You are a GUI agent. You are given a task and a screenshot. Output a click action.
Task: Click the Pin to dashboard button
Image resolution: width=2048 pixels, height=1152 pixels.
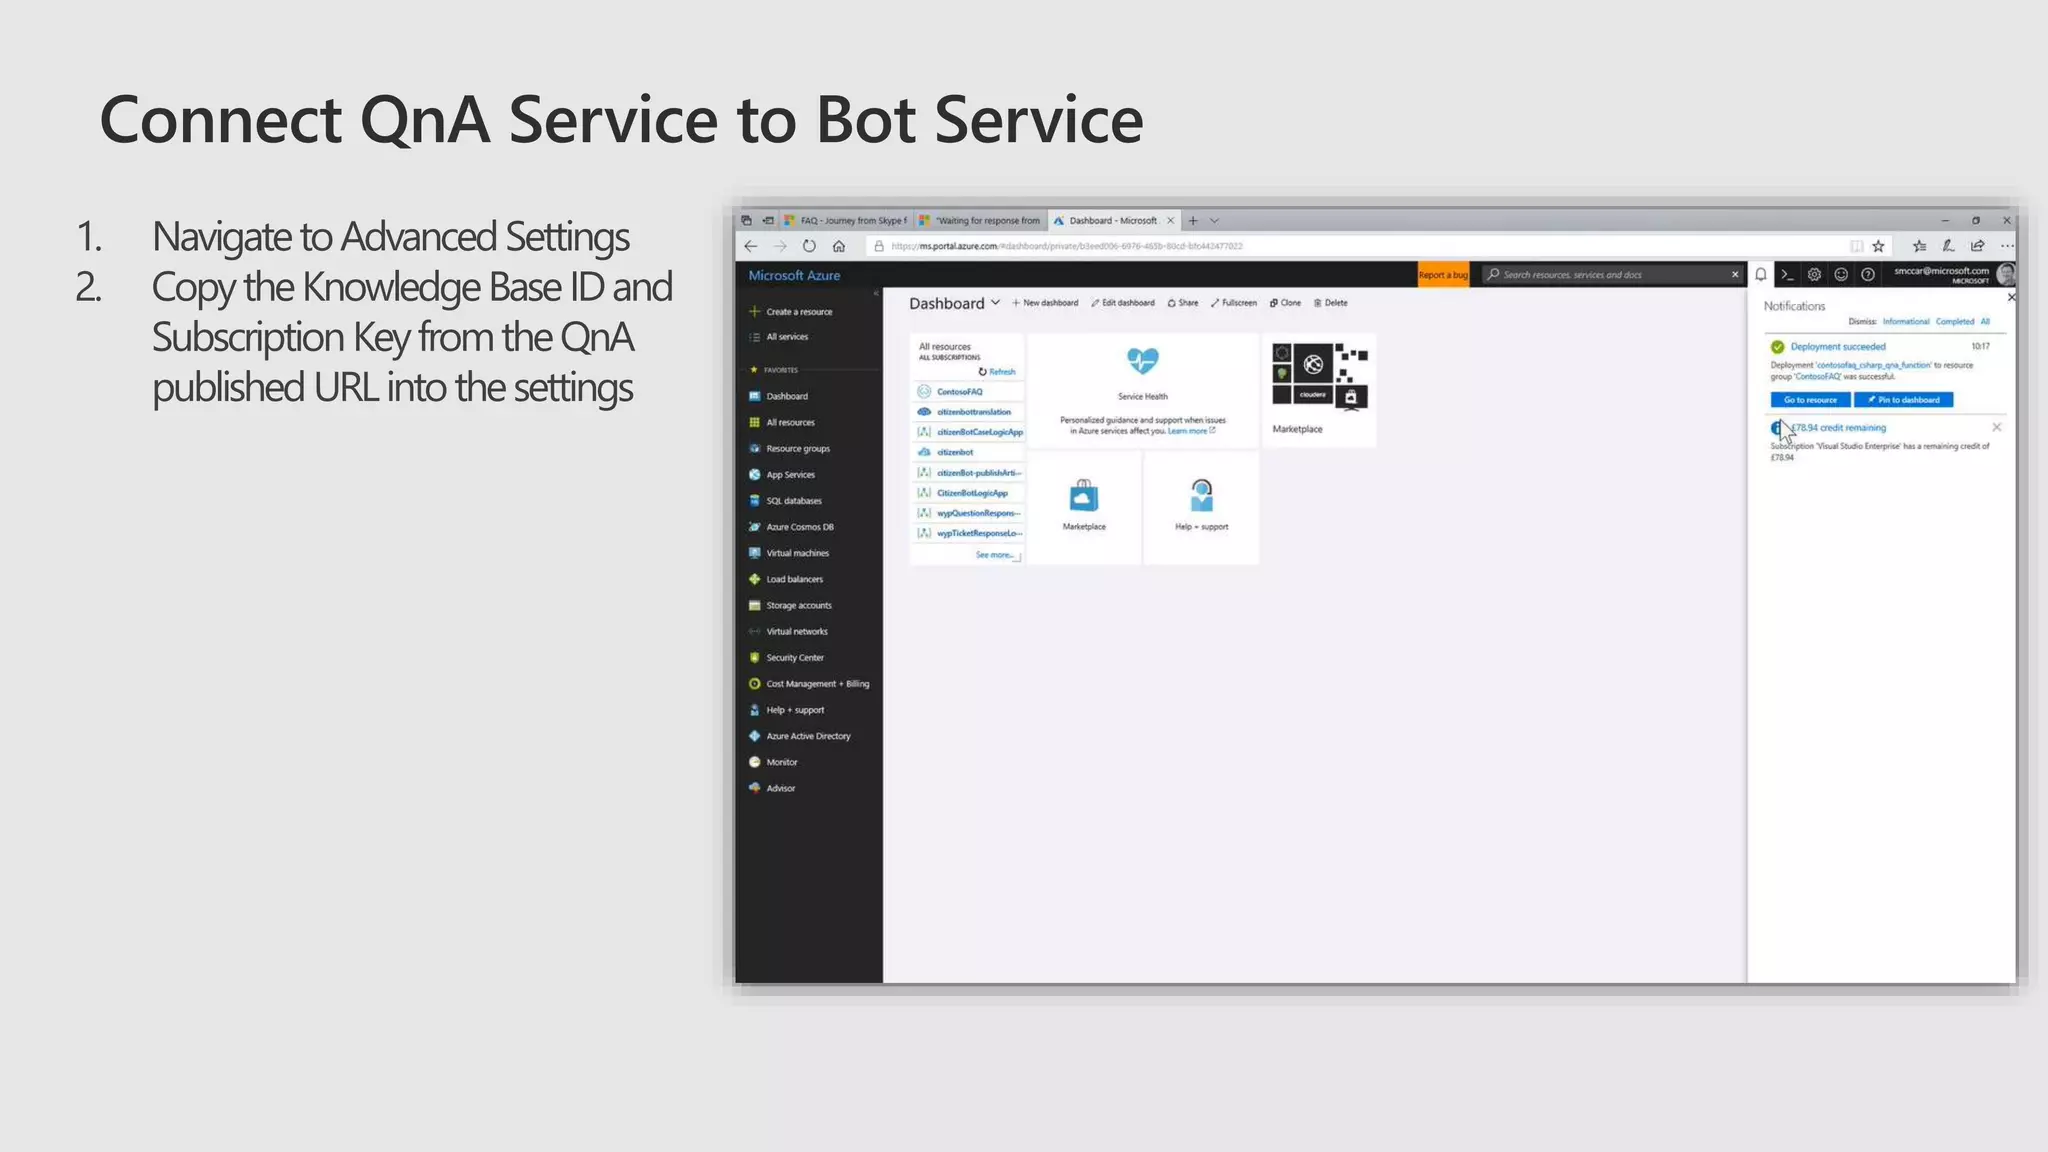[x=1903, y=400]
